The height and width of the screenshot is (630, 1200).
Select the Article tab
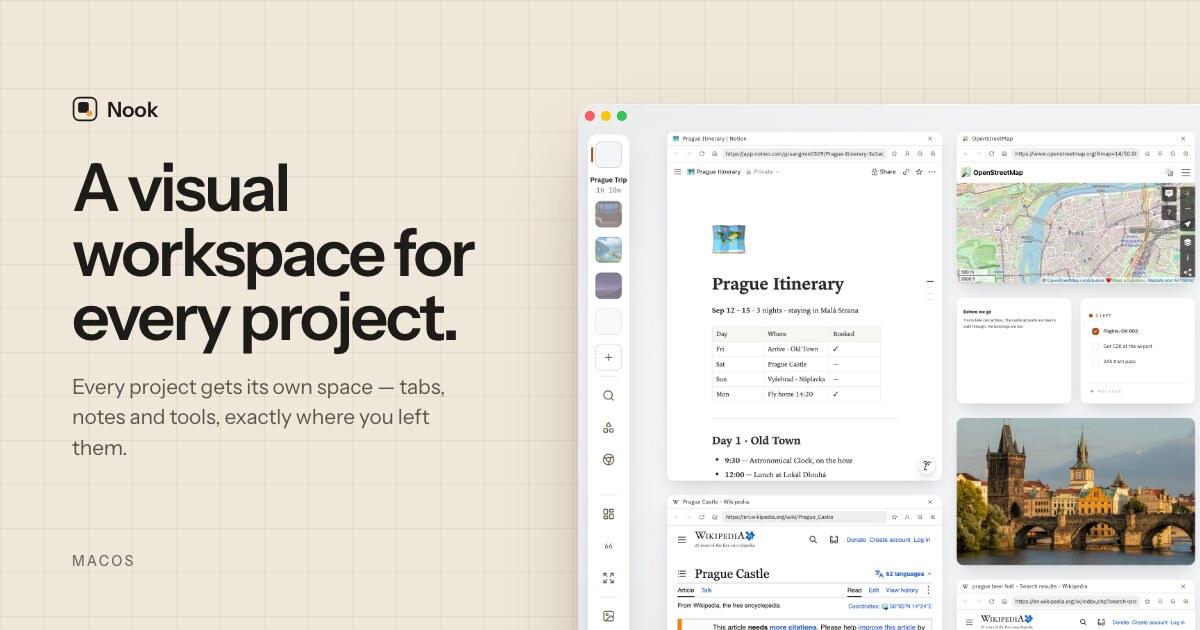pos(686,591)
